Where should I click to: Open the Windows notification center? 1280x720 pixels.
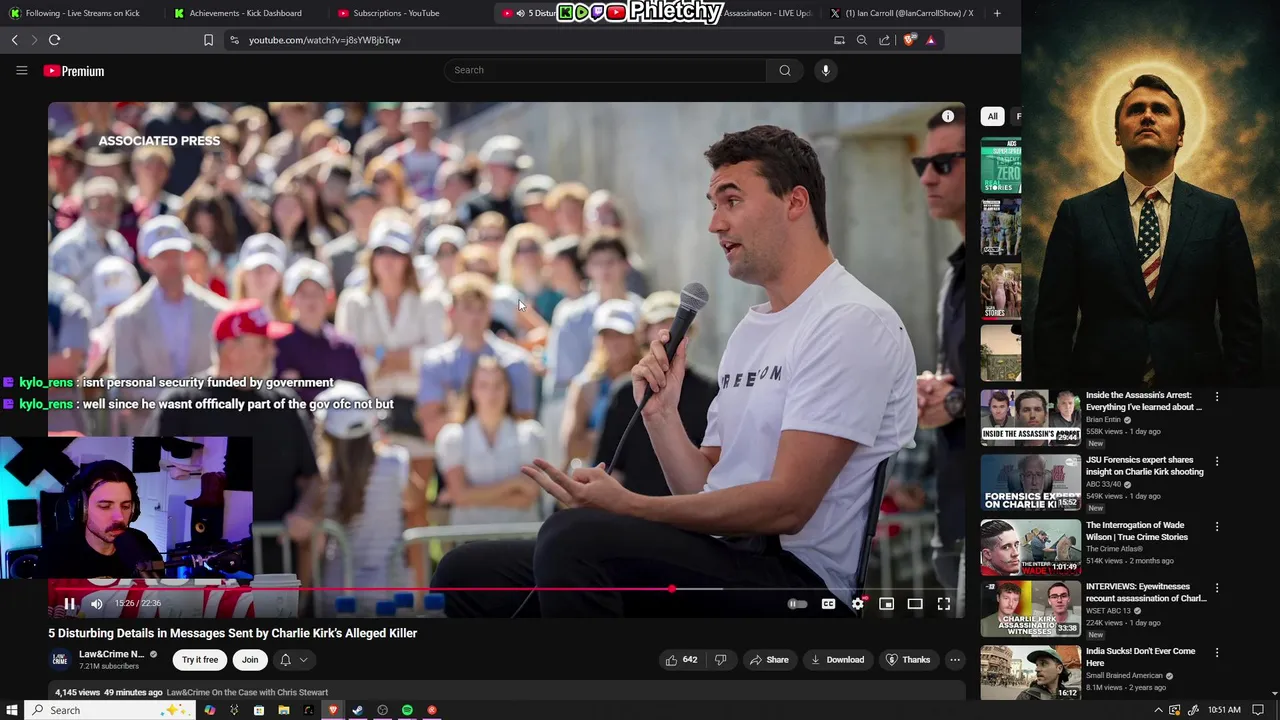1258,710
